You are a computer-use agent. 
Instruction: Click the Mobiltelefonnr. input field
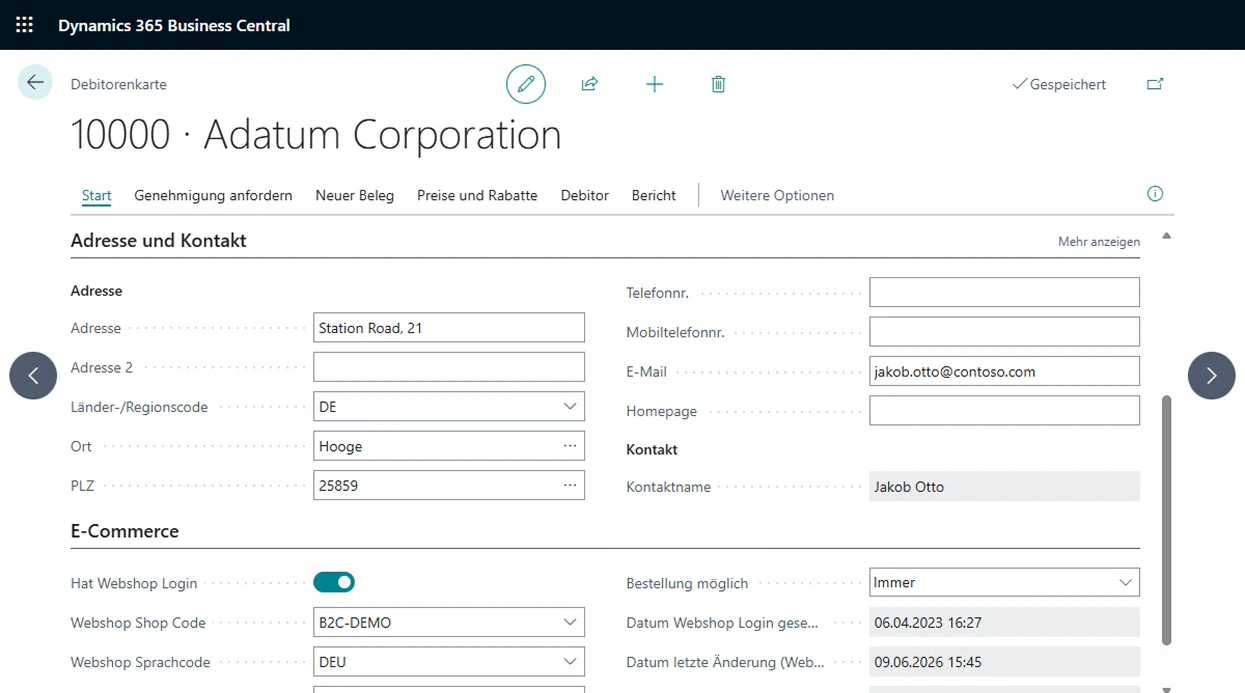click(1004, 331)
